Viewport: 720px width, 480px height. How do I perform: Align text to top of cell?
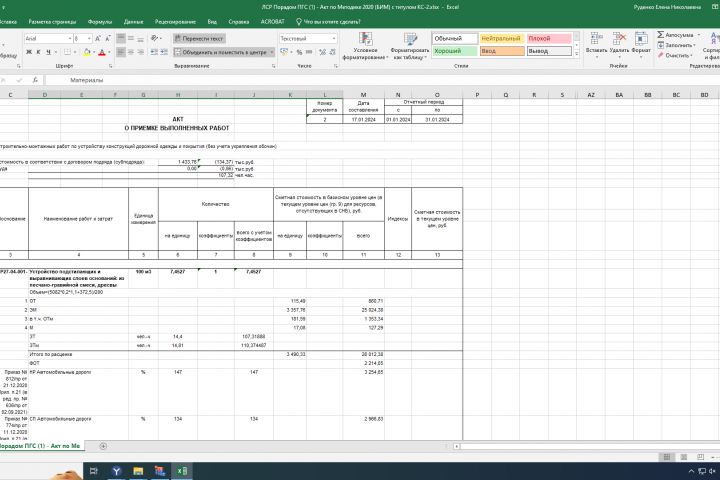[121, 39]
